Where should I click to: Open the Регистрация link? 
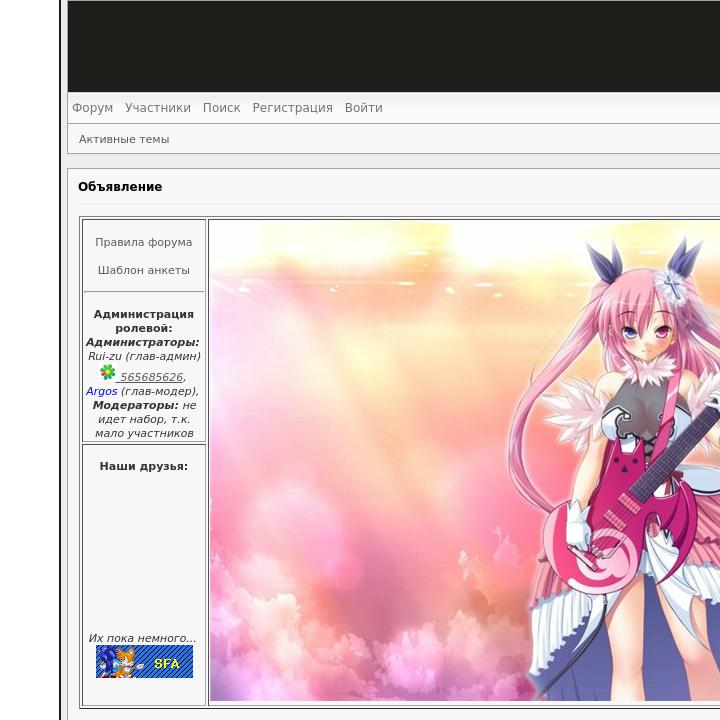coord(292,107)
